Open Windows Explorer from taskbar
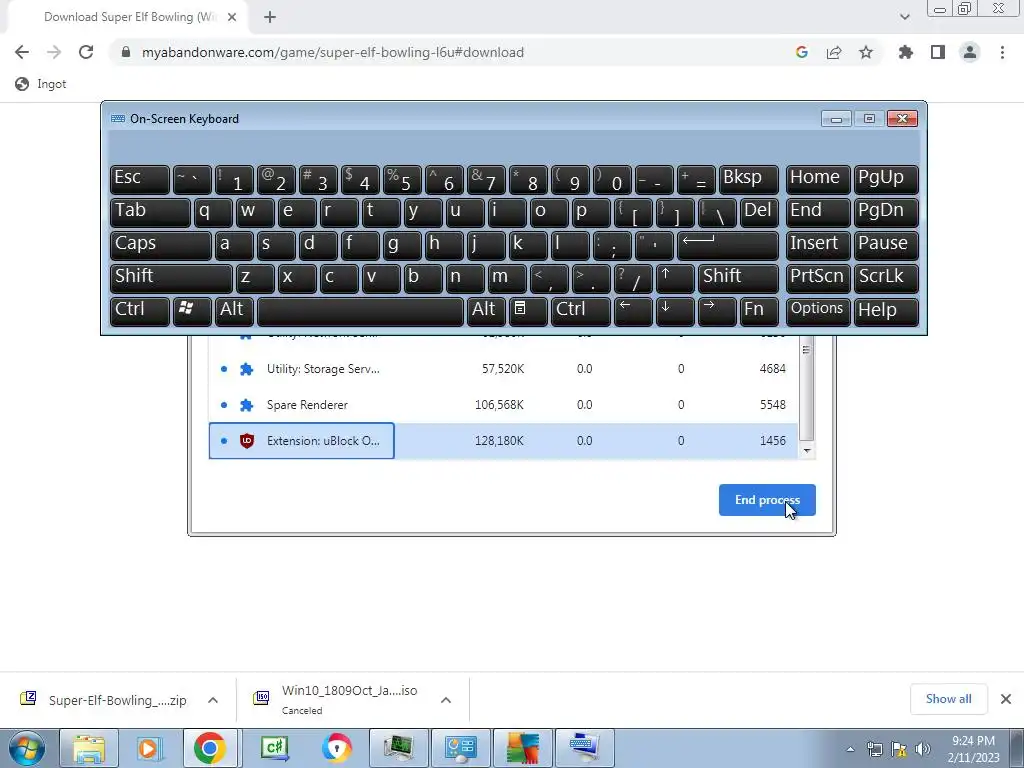The height and width of the screenshot is (768, 1024). (x=89, y=748)
